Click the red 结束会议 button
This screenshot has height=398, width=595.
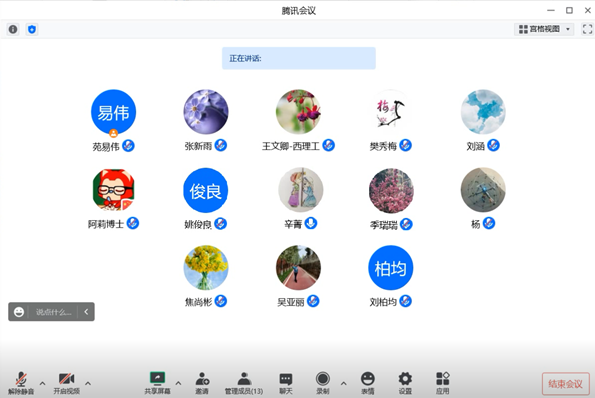tap(565, 384)
